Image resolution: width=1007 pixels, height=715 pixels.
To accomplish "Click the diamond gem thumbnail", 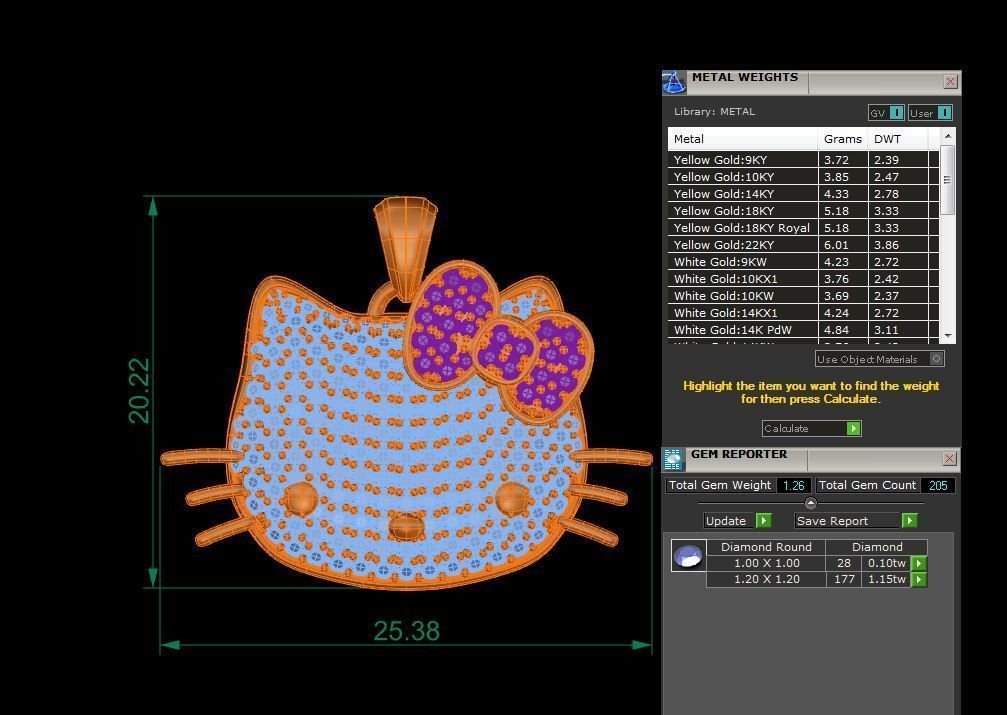I will 688,556.
